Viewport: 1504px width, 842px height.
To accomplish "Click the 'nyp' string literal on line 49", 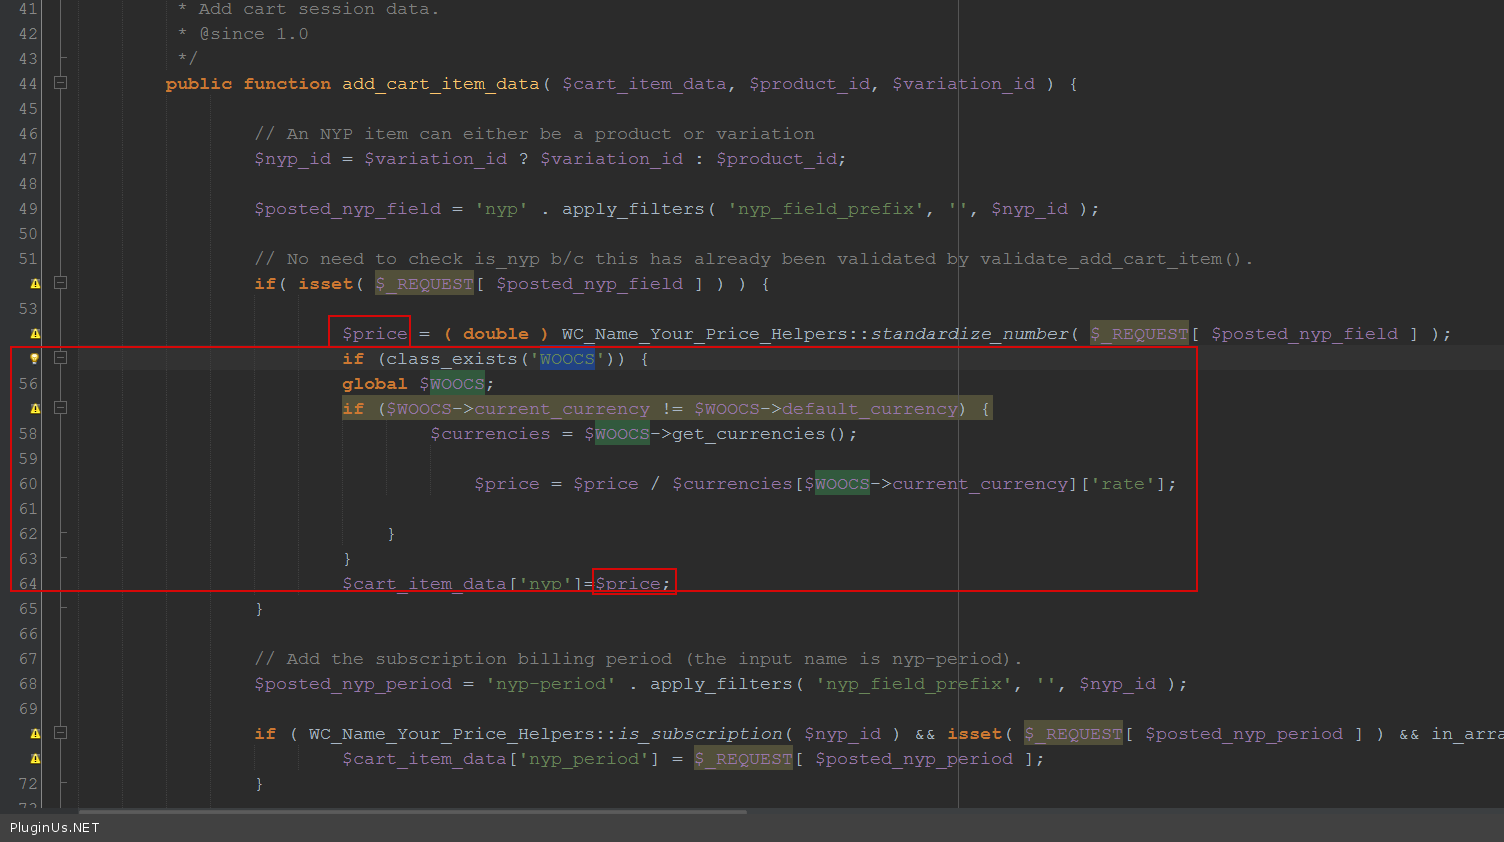I will [501, 209].
